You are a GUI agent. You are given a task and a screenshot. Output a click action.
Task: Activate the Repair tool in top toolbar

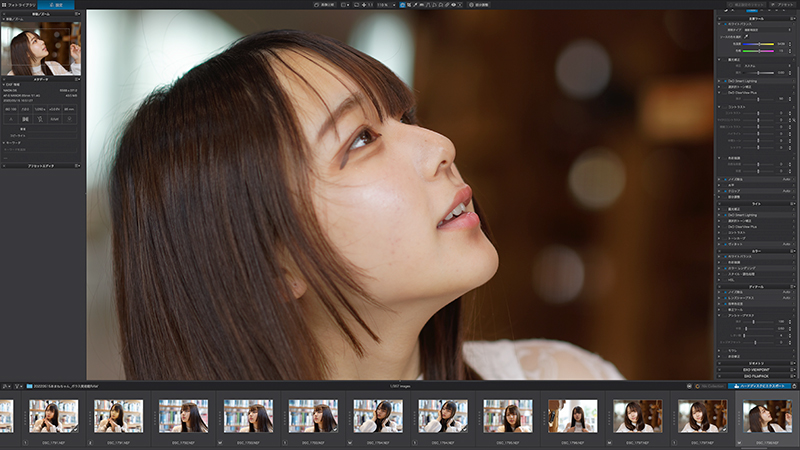(x=447, y=5)
